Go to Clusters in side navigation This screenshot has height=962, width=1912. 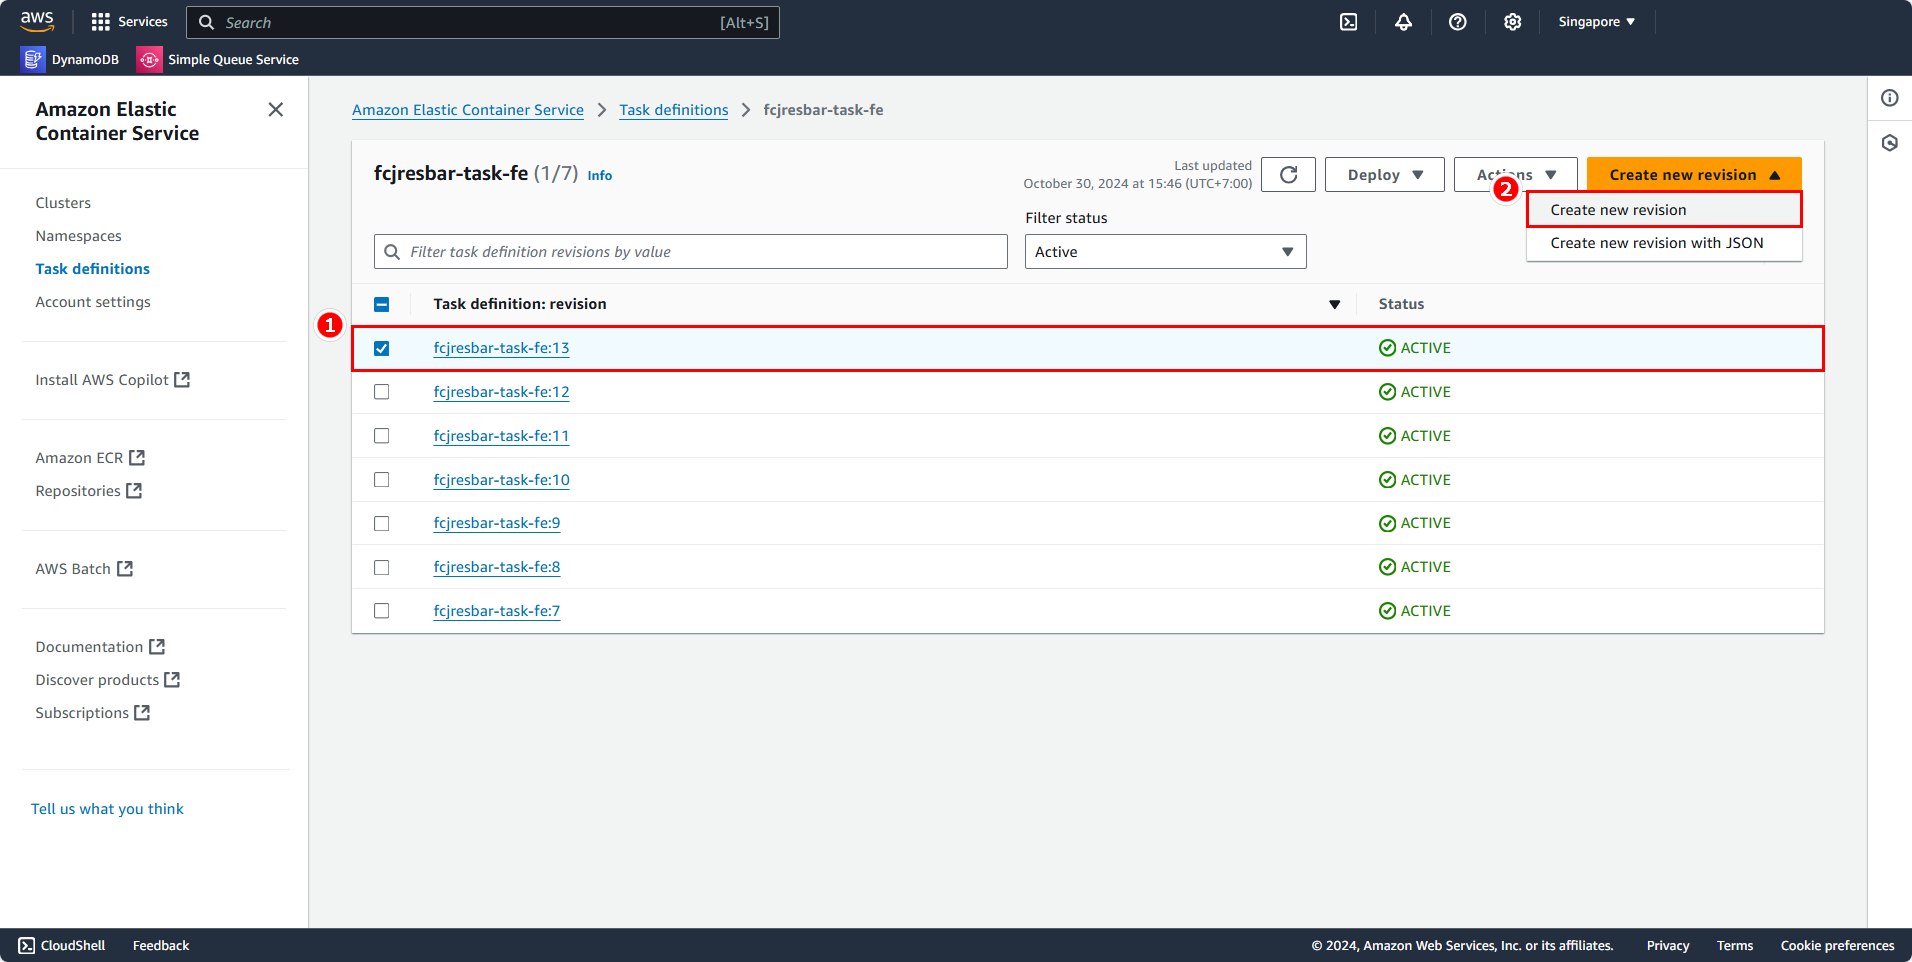63,203
